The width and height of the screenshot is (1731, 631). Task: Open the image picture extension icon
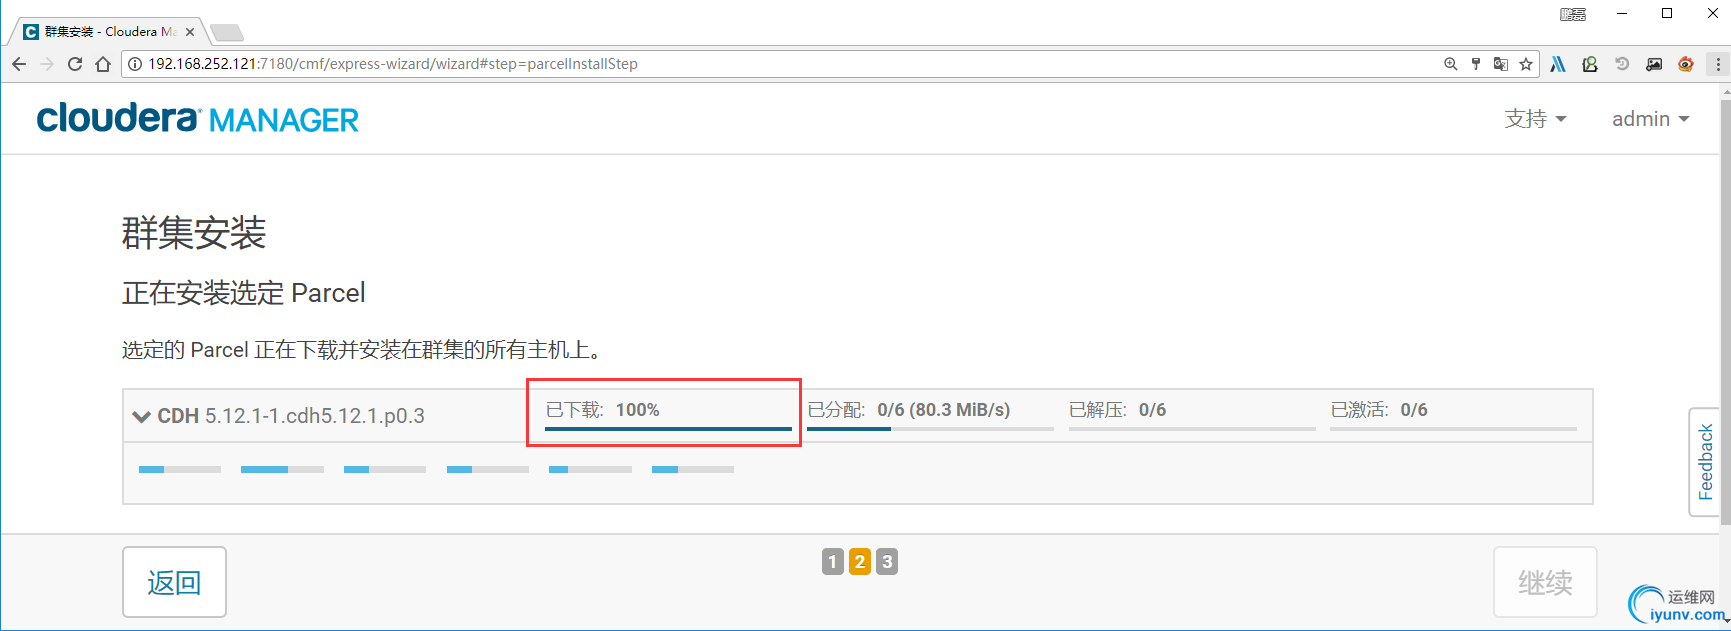(x=1654, y=64)
